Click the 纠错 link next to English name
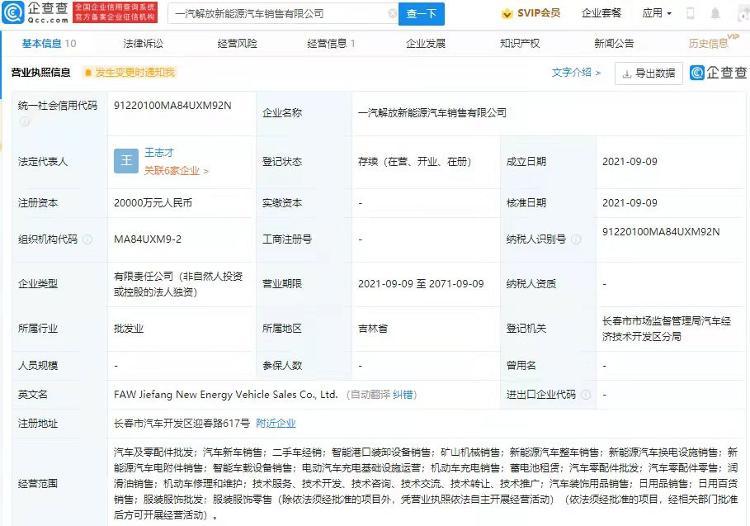 (x=402, y=395)
